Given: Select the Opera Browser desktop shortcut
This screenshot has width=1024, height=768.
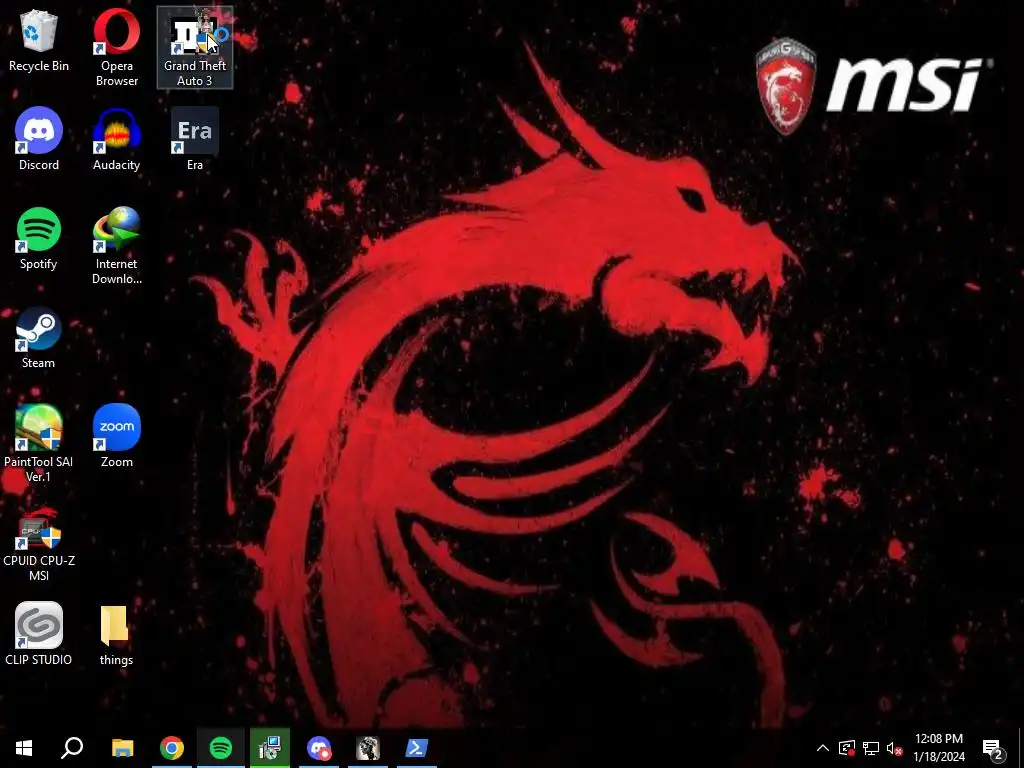Looking at the screenshot, I should click(116, 48).
